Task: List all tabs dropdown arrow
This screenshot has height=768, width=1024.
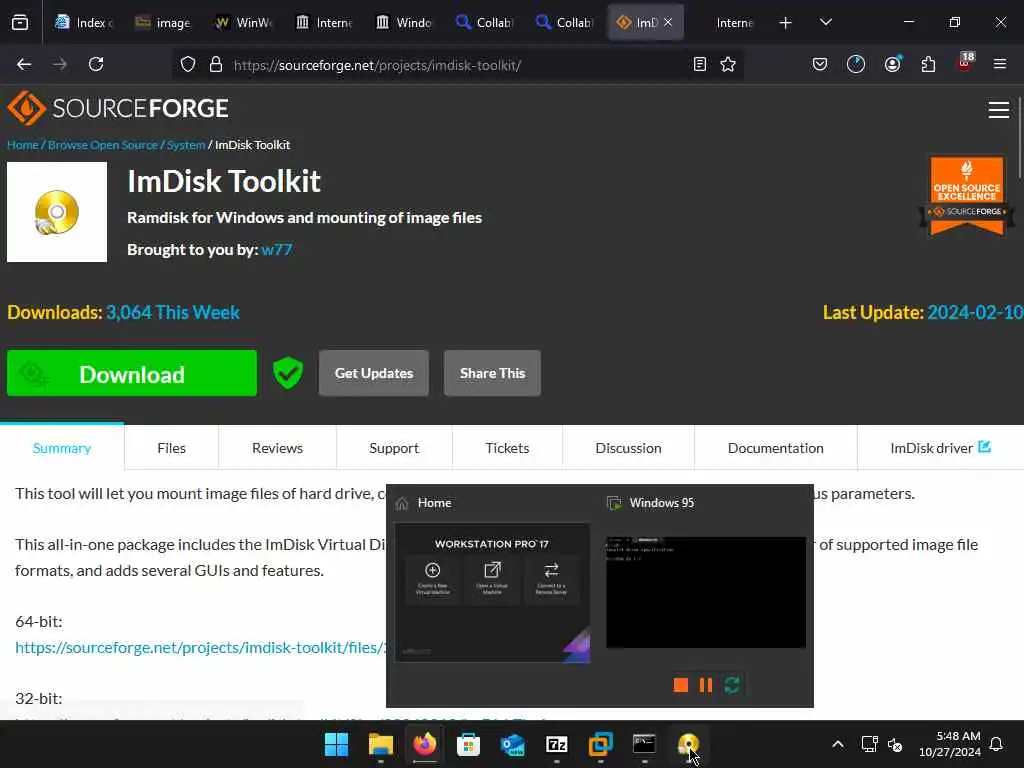Action: [825, 22]
